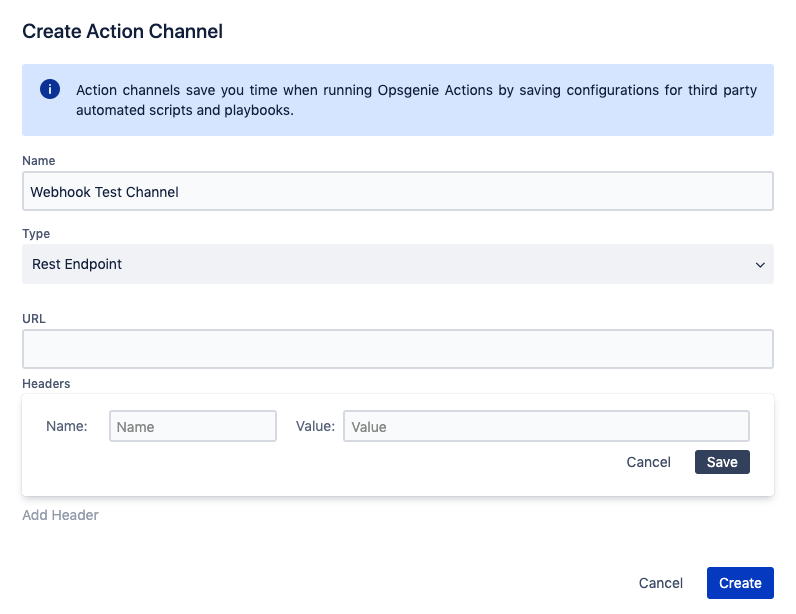Save the new header
This screenshot has height=614, width=796.
tap(722, 462)
